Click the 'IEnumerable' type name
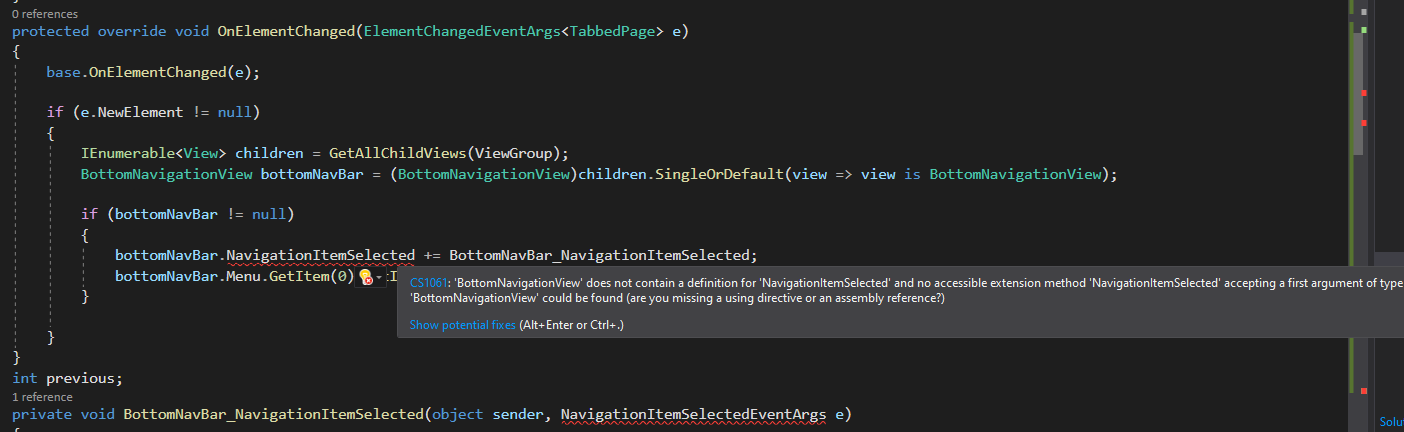This screenshot has width=1404, height=432. coord(127,153)
